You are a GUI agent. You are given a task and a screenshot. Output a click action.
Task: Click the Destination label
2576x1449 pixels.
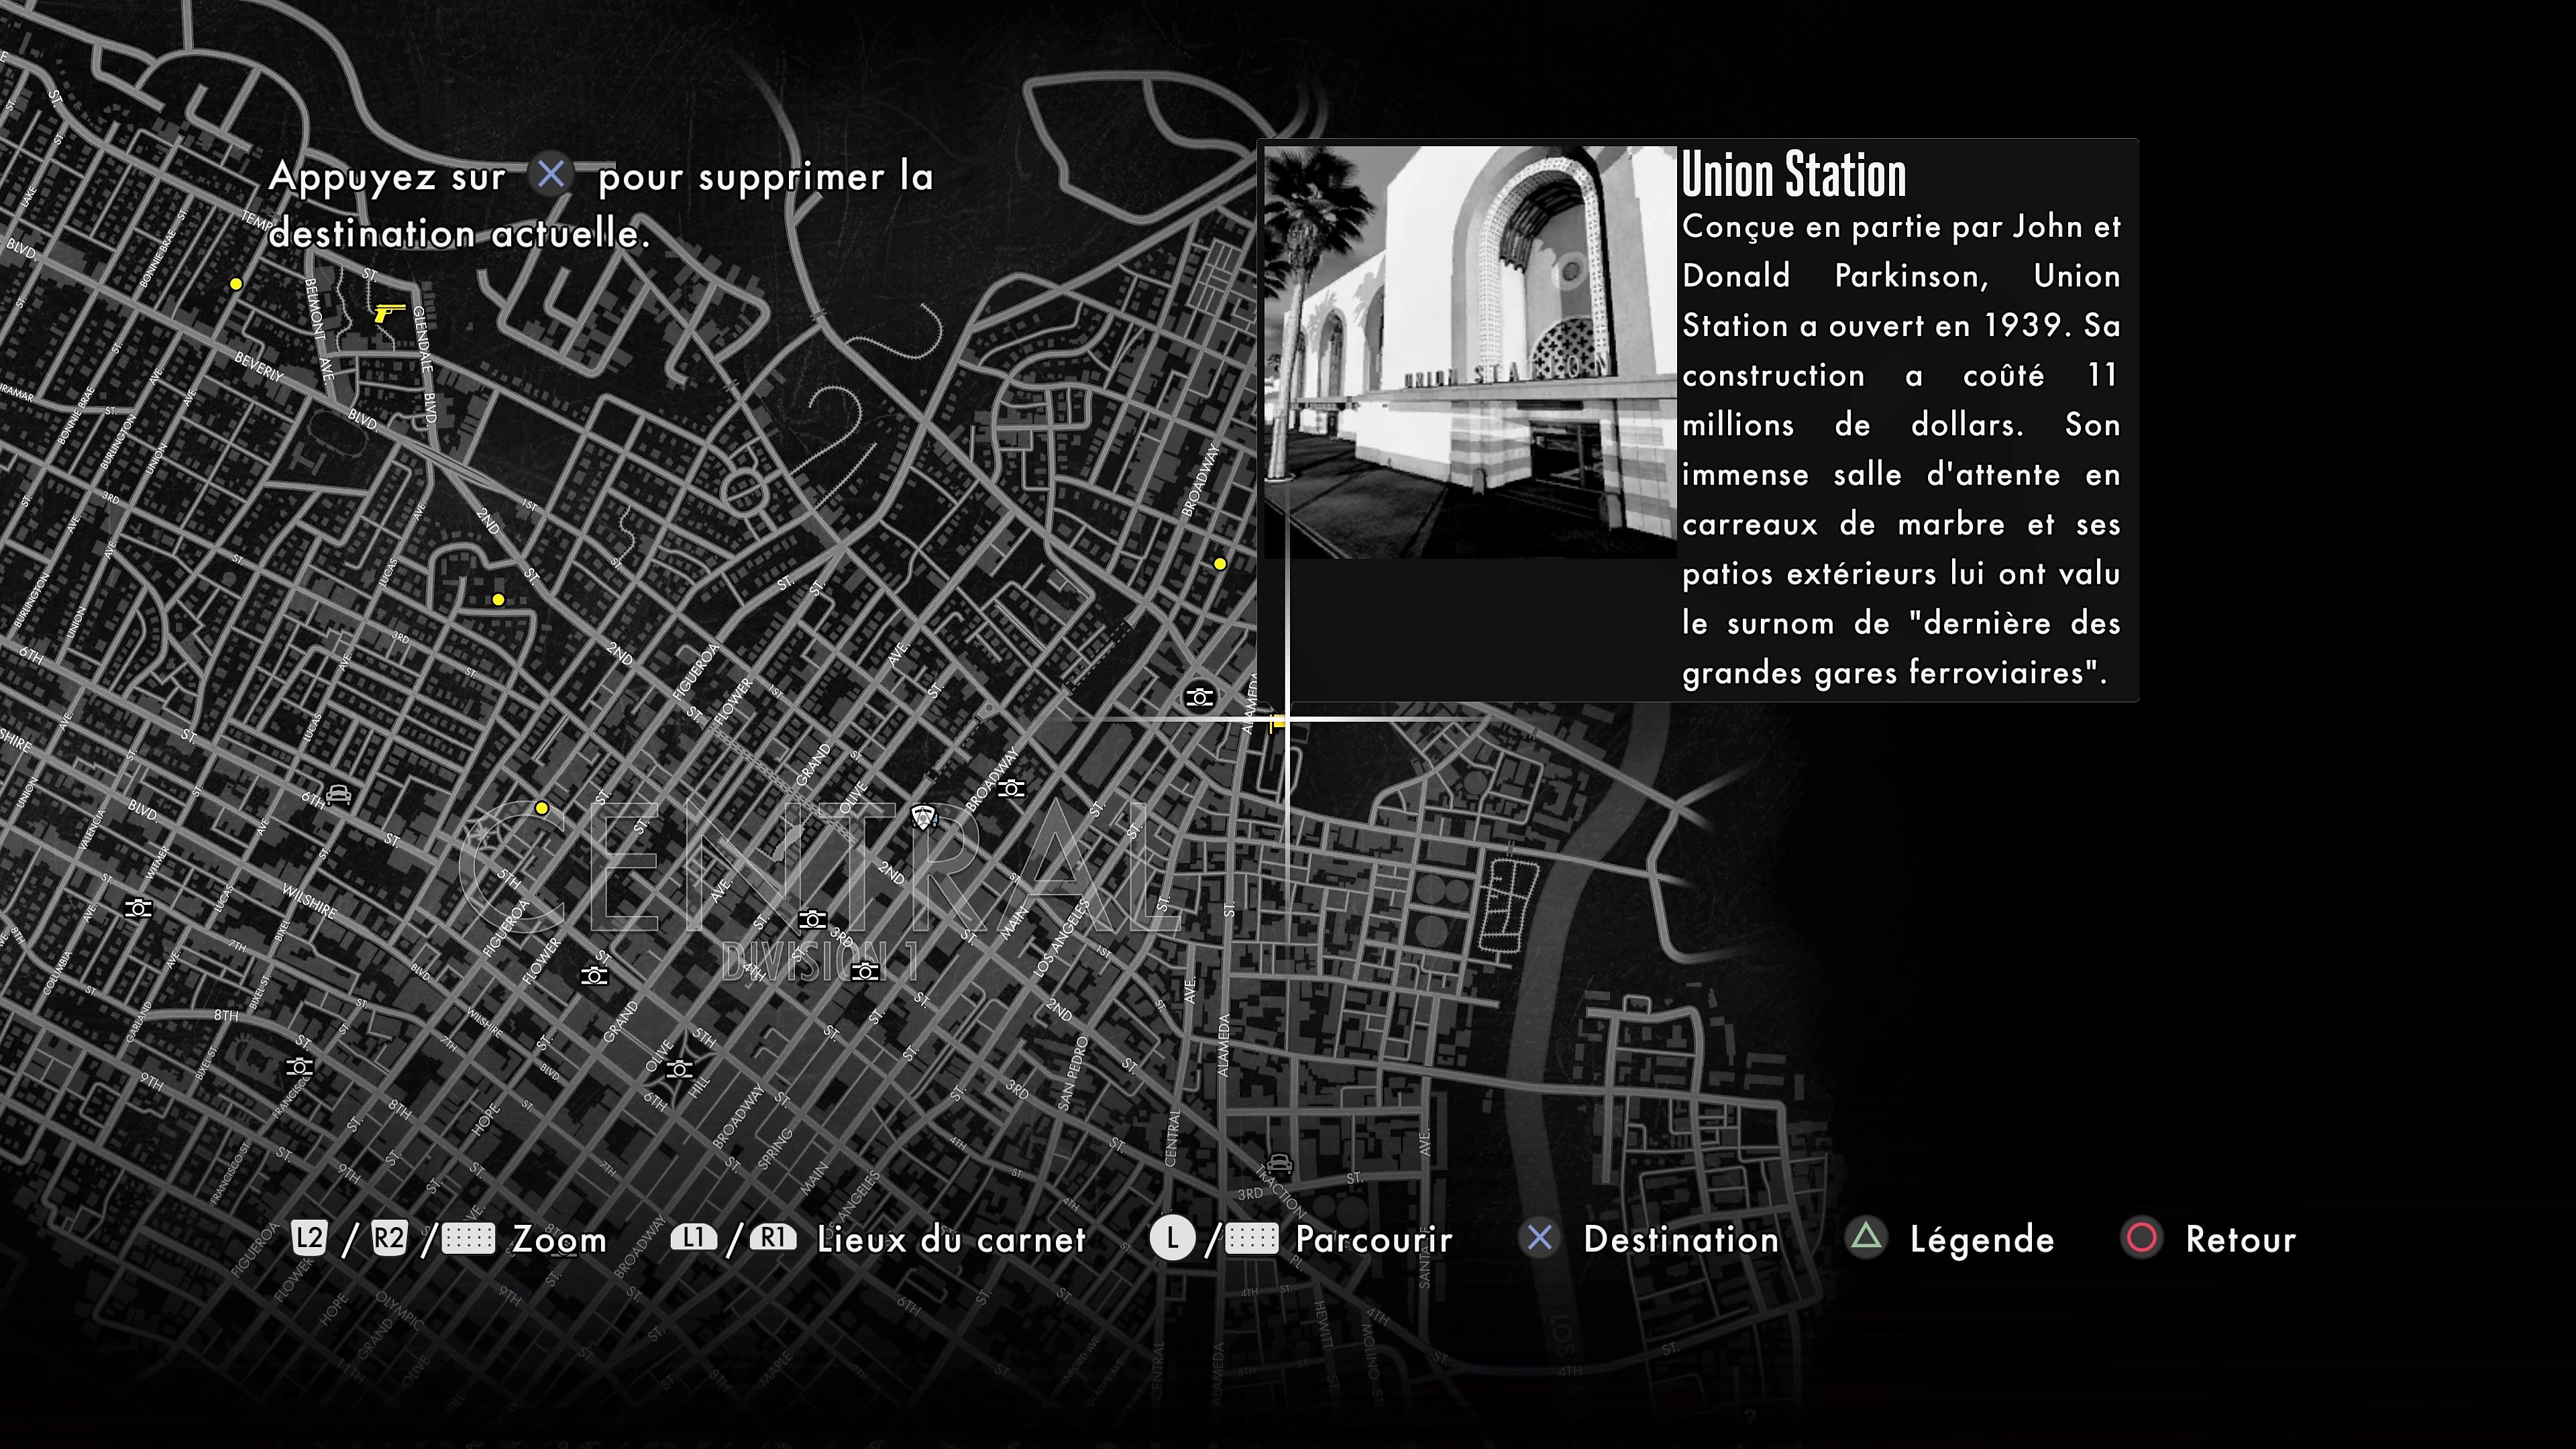(x=1681, y=1240)
